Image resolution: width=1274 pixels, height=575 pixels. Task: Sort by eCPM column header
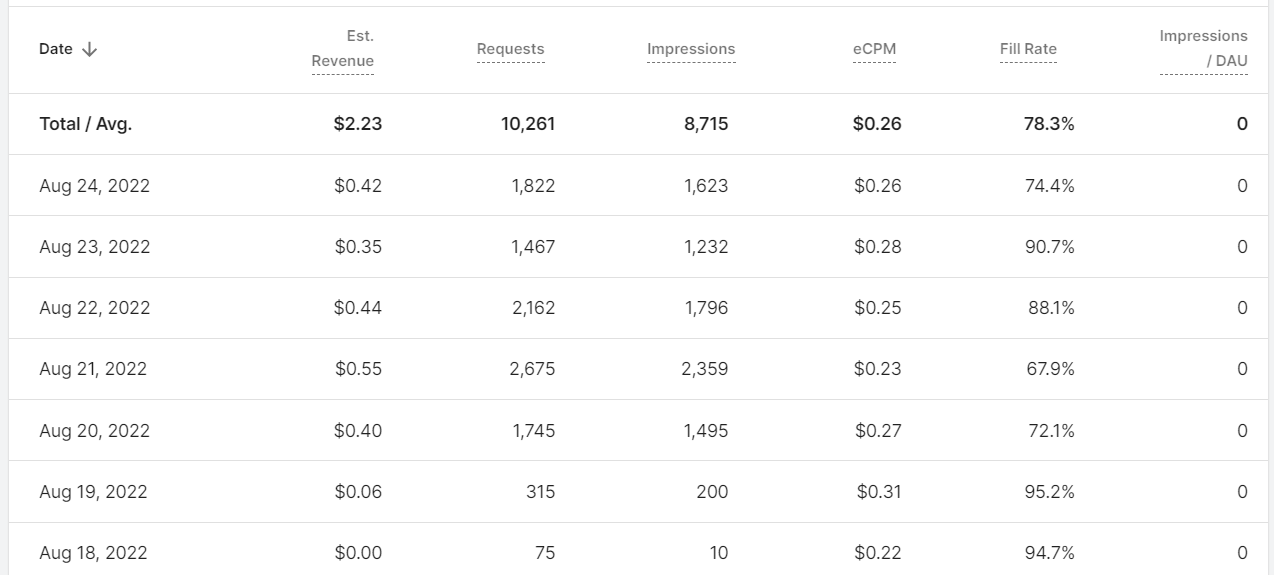coord(874,49)
